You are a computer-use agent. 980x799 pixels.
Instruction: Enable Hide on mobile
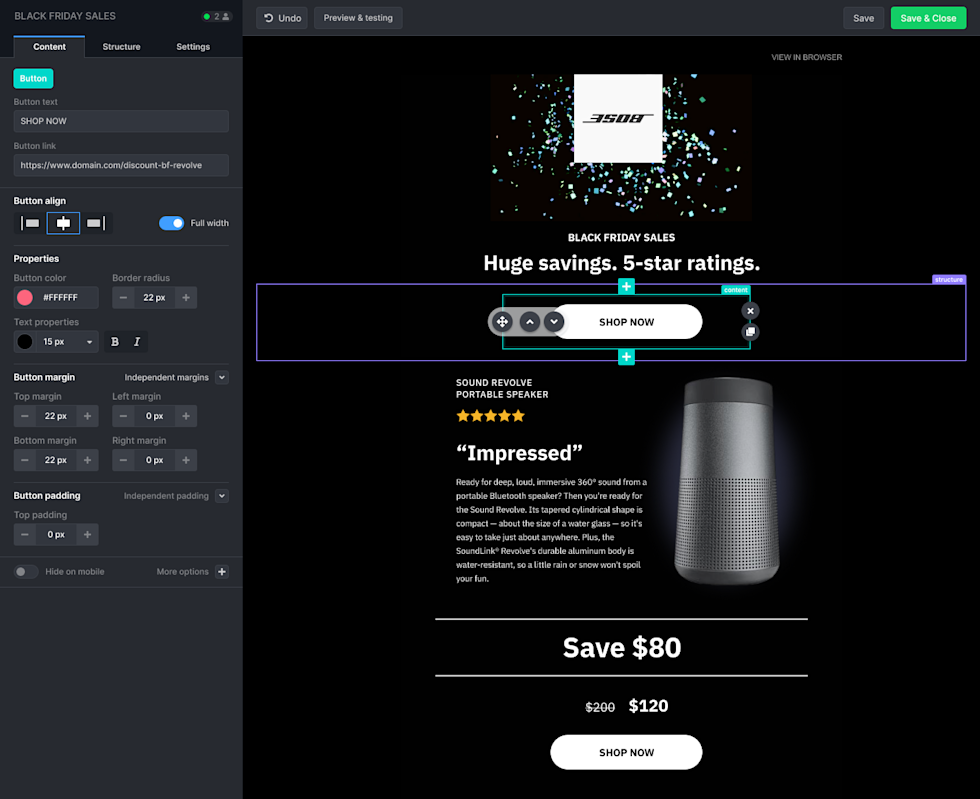[x=22, y=571]
